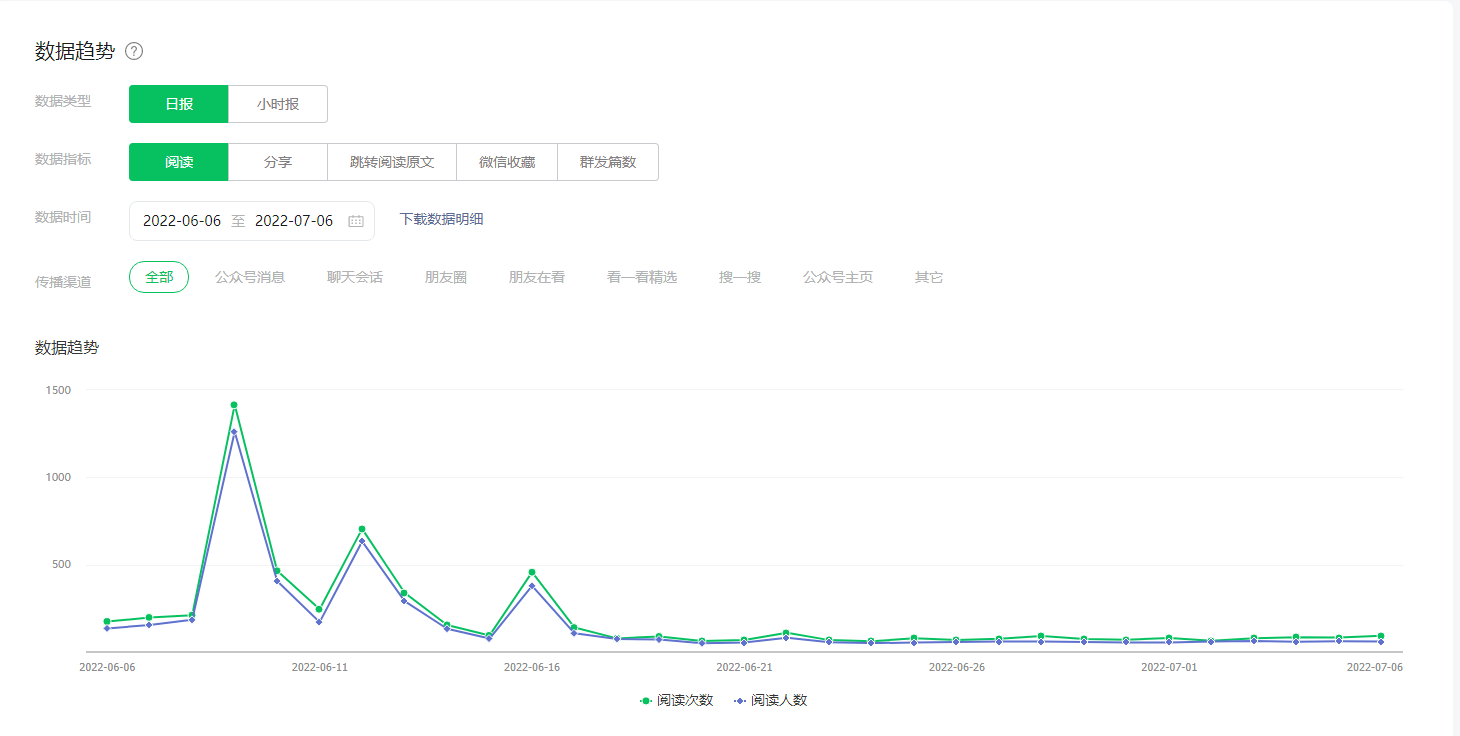
Task: Click the help question mark icon beside 数据趋势
Action: tap(134, 52)
